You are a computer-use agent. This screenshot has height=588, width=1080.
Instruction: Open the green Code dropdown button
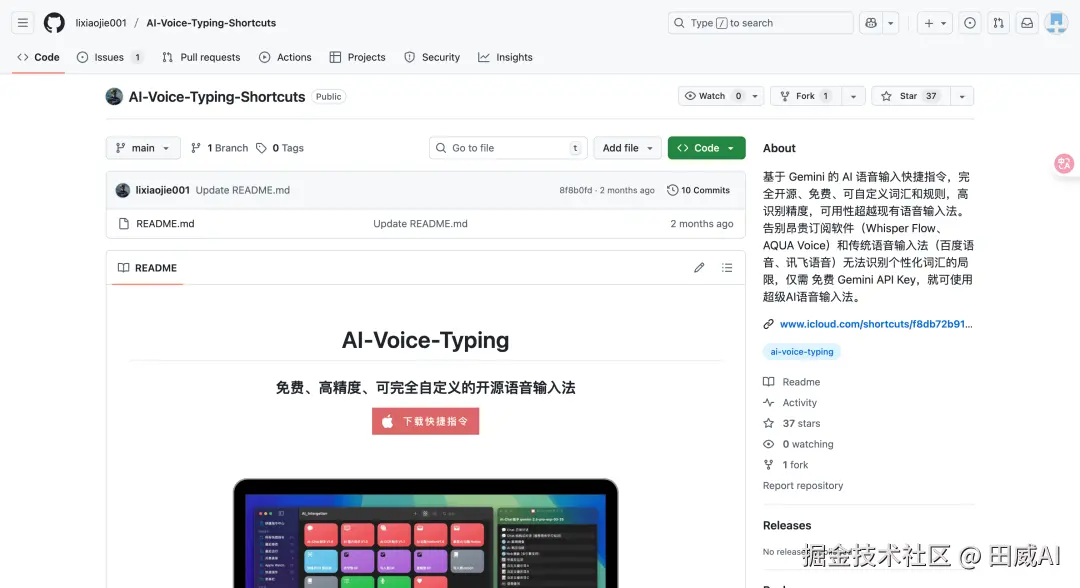(707, 148)
